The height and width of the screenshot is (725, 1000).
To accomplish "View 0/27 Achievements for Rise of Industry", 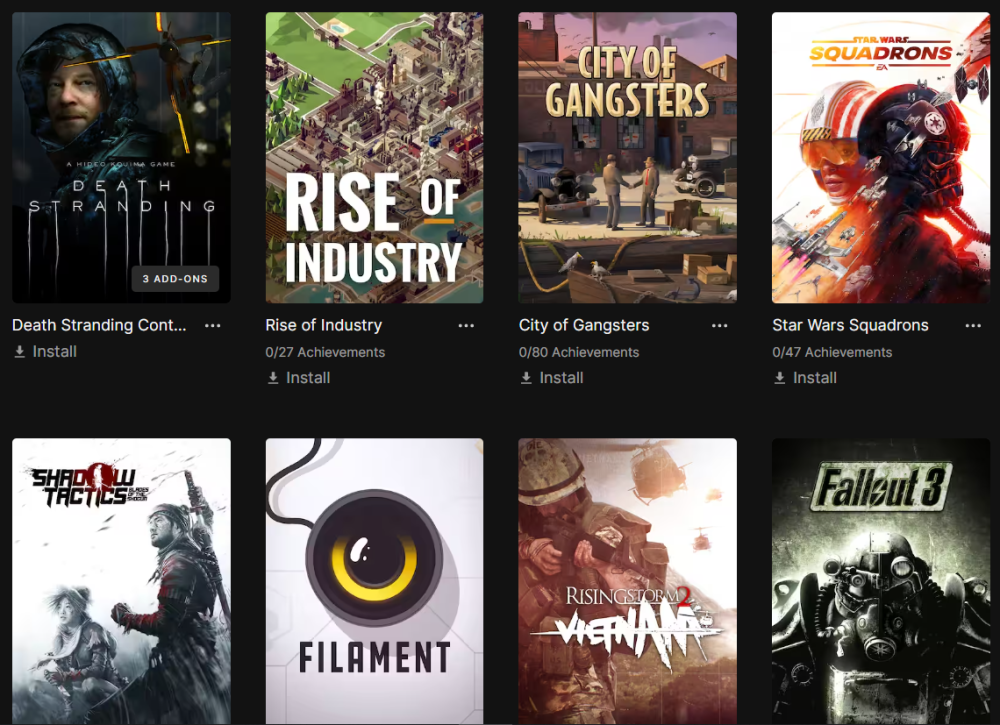I will (325, 352).
